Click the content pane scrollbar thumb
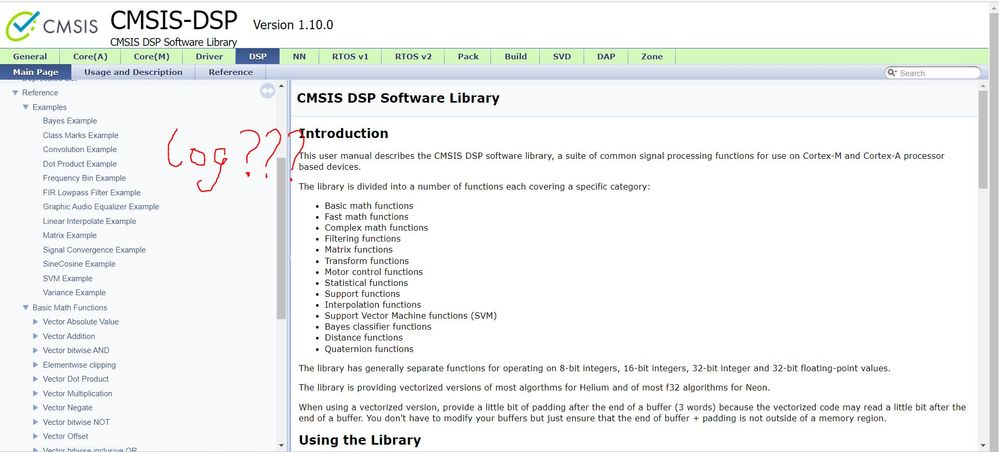Viewport: 999px width, 452px height. (x=983, y=138)
